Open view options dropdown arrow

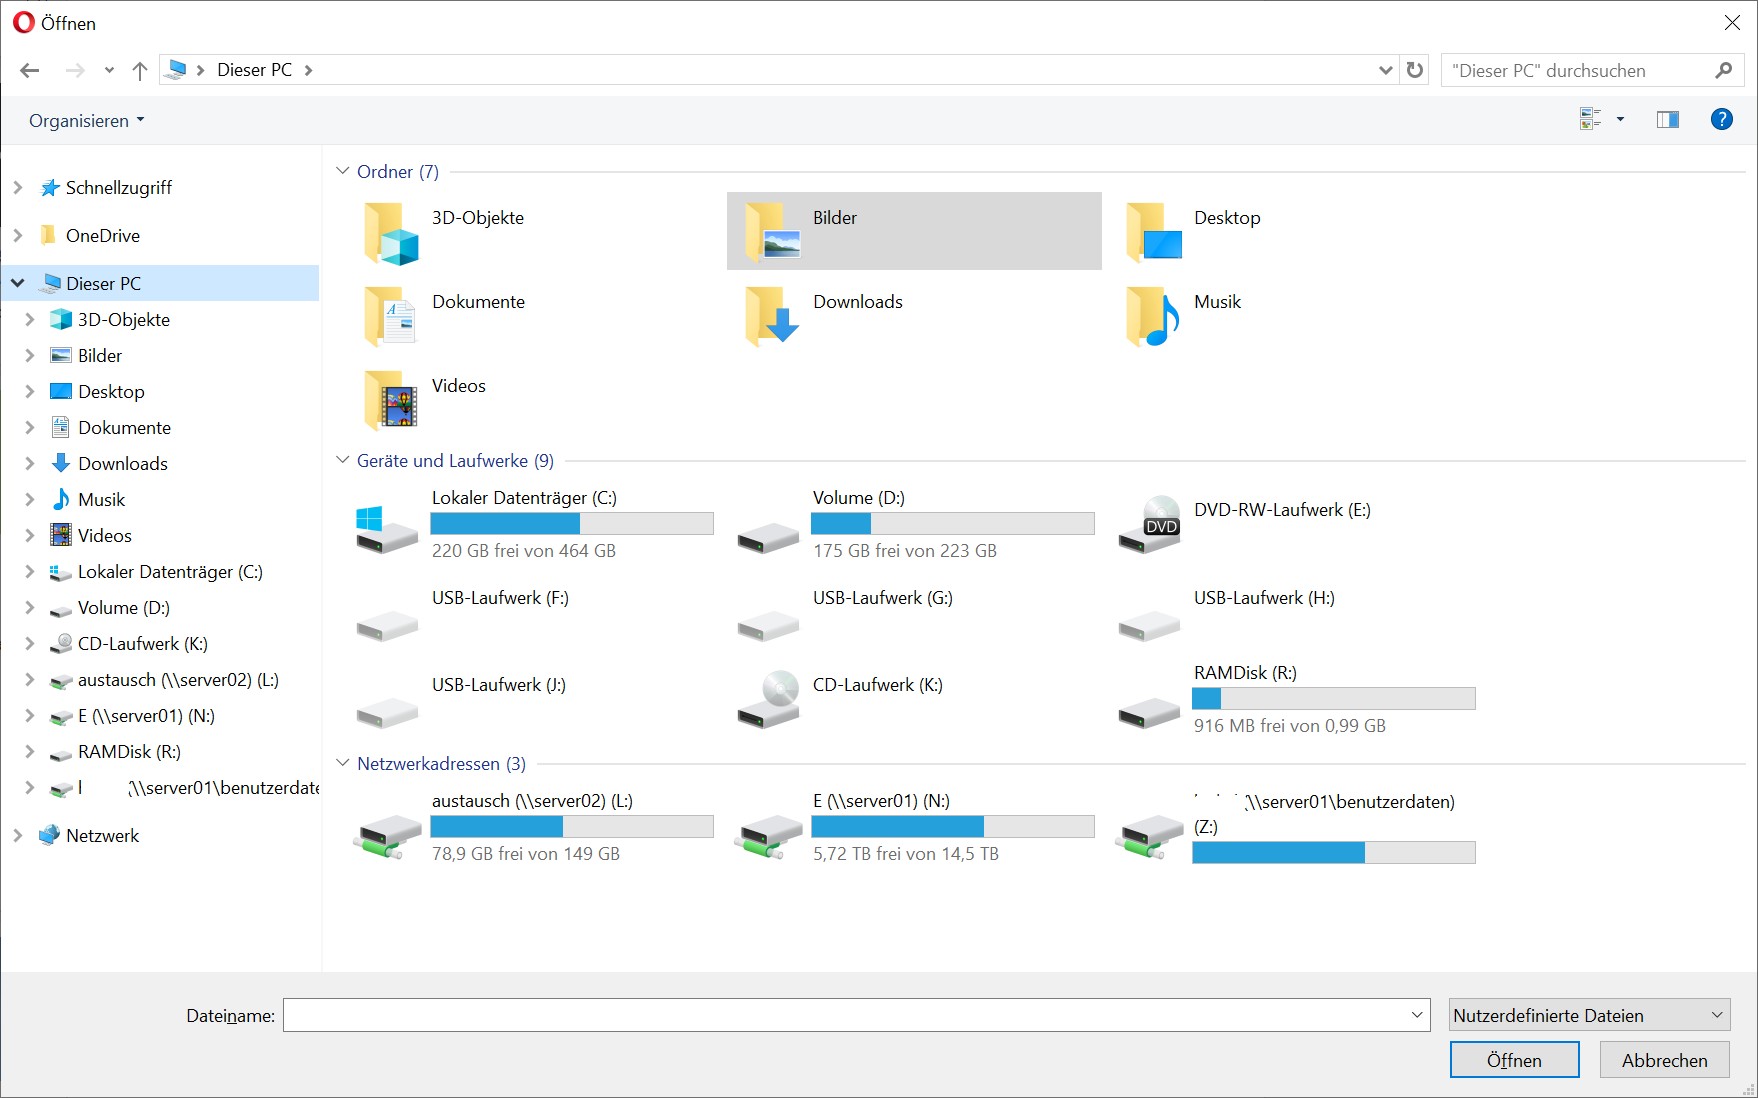pos(1621,120)
